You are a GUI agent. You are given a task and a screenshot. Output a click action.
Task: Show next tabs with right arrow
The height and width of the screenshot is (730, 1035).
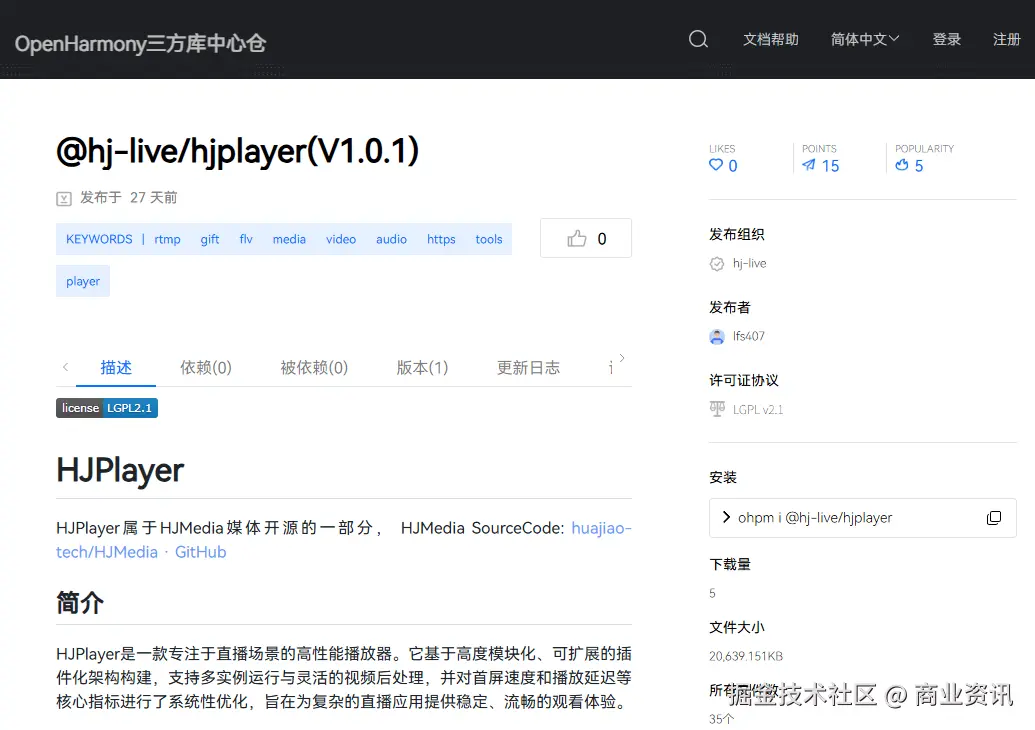point(622,358)
